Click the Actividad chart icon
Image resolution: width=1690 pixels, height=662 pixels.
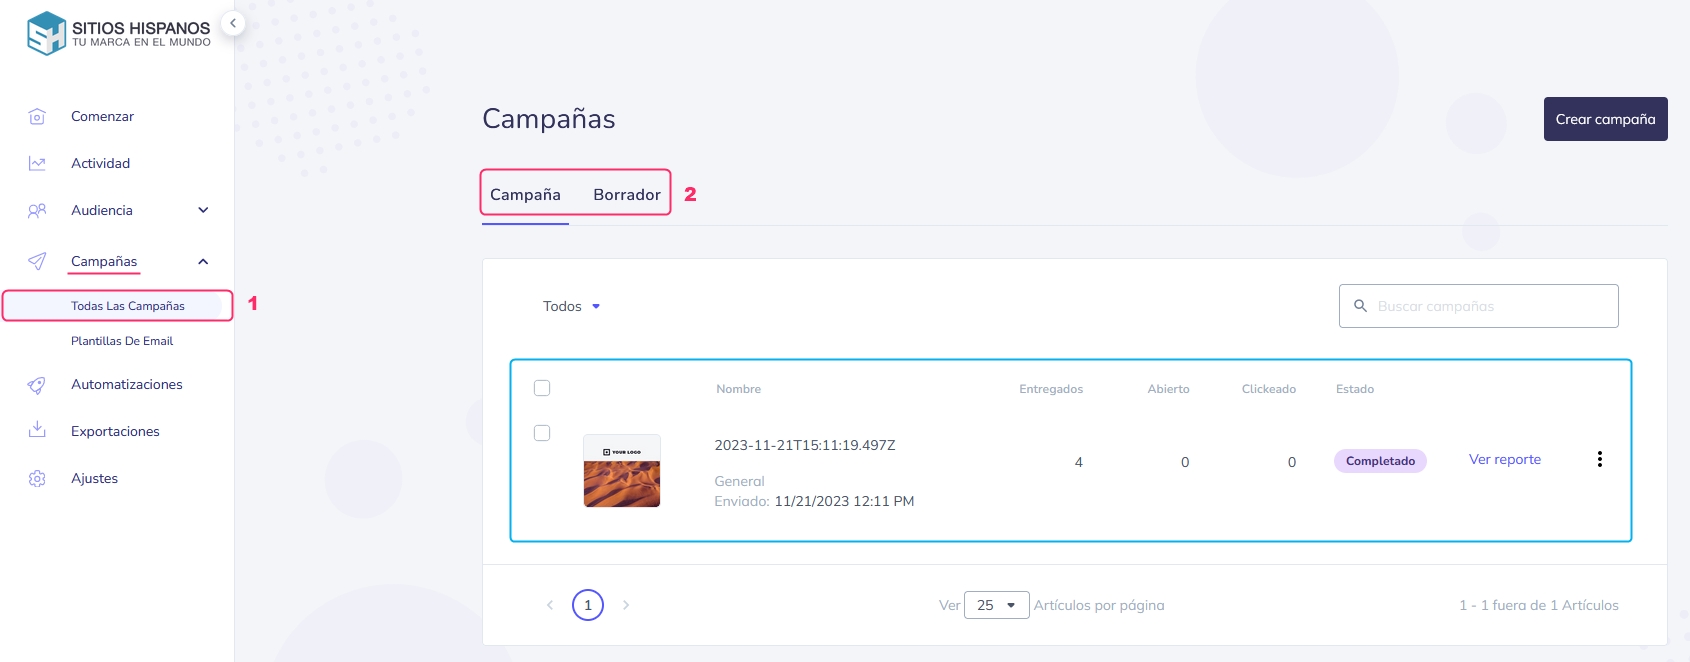[37, 164]
